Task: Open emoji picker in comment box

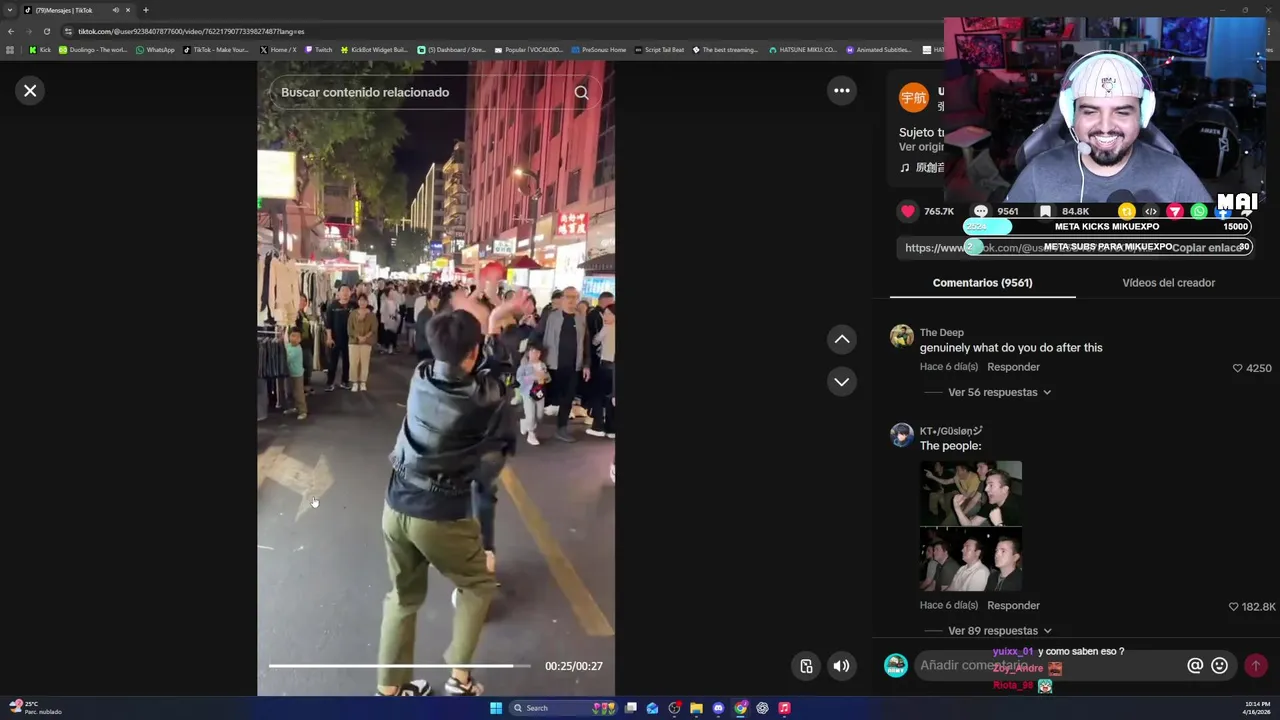Action: tap(1219, 665)
